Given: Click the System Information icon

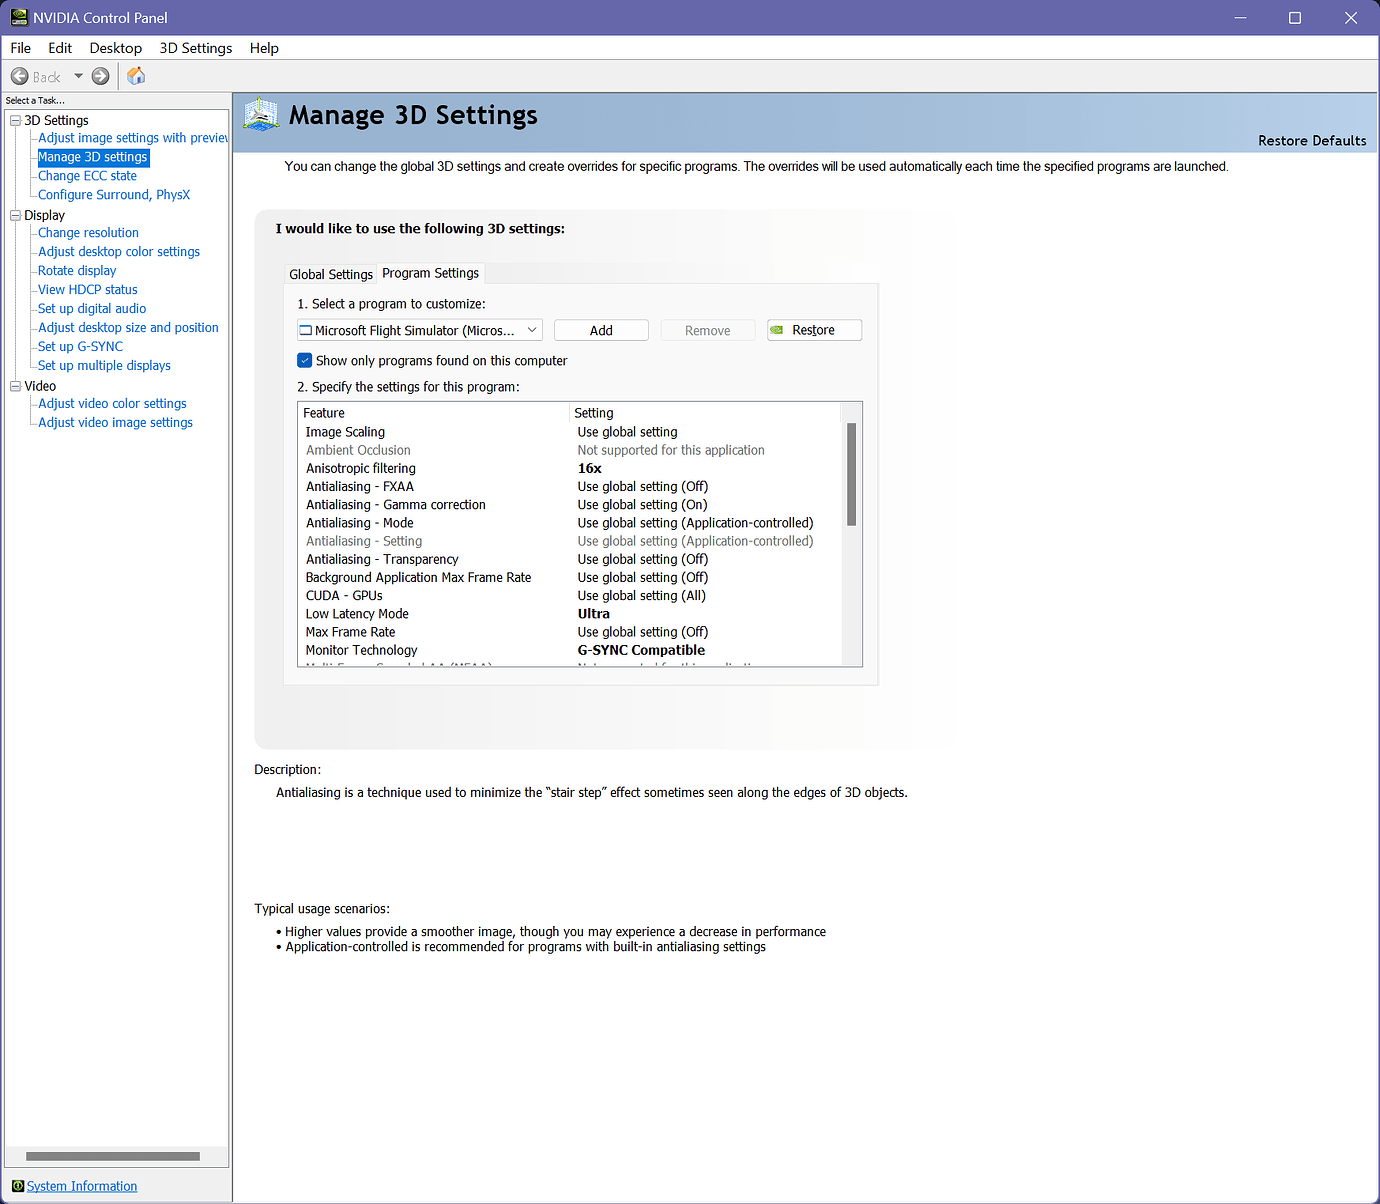Looking at the screenshot, I should point(17,1186).
